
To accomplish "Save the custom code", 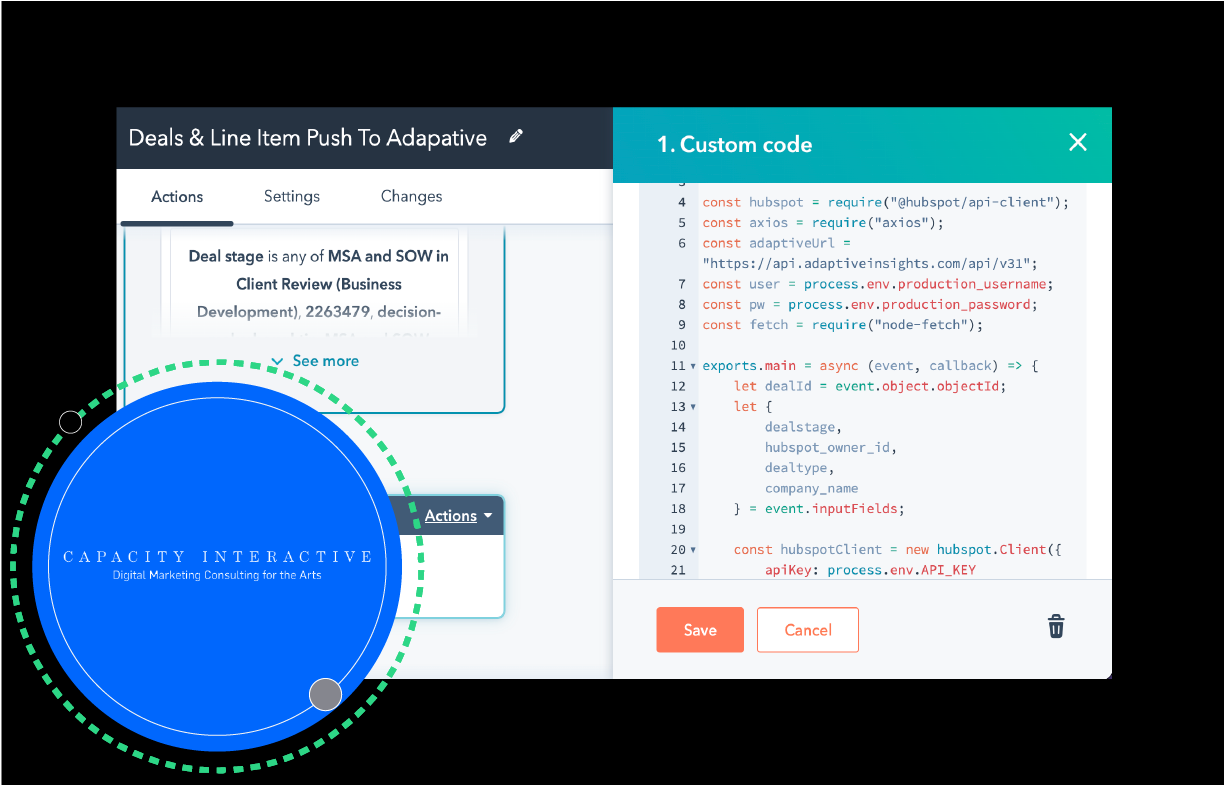I will click(700, 630).
